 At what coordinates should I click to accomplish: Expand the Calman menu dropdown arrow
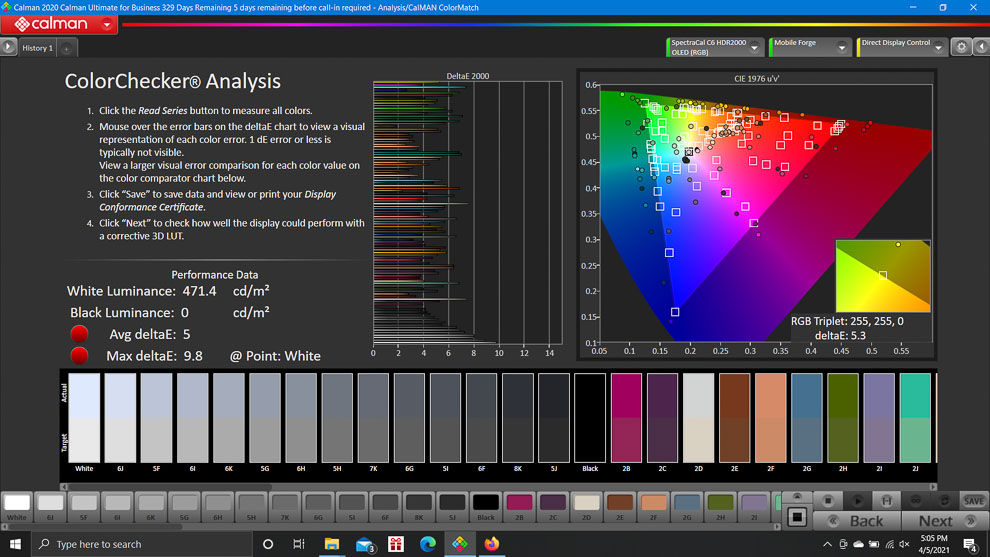pos(107,25)
